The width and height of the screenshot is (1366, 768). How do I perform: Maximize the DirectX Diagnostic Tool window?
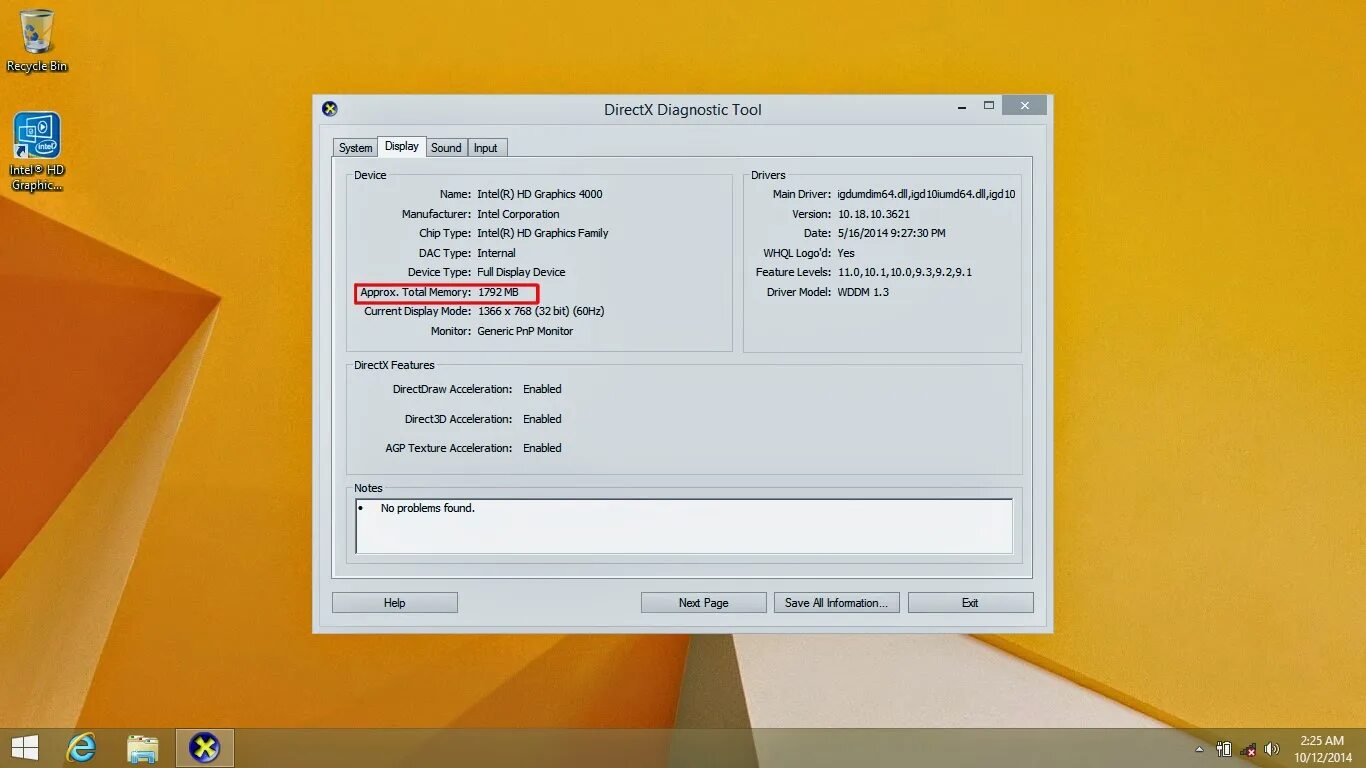coord(988,105)
